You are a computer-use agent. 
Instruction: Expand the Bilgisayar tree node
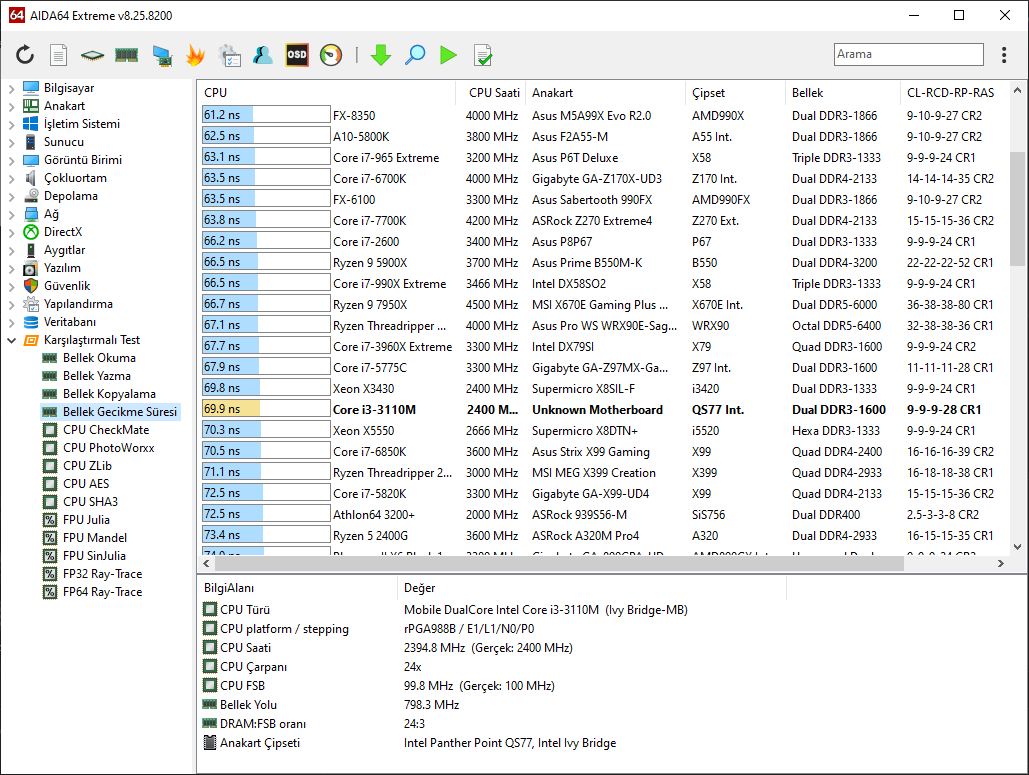[x=11, y=88]
